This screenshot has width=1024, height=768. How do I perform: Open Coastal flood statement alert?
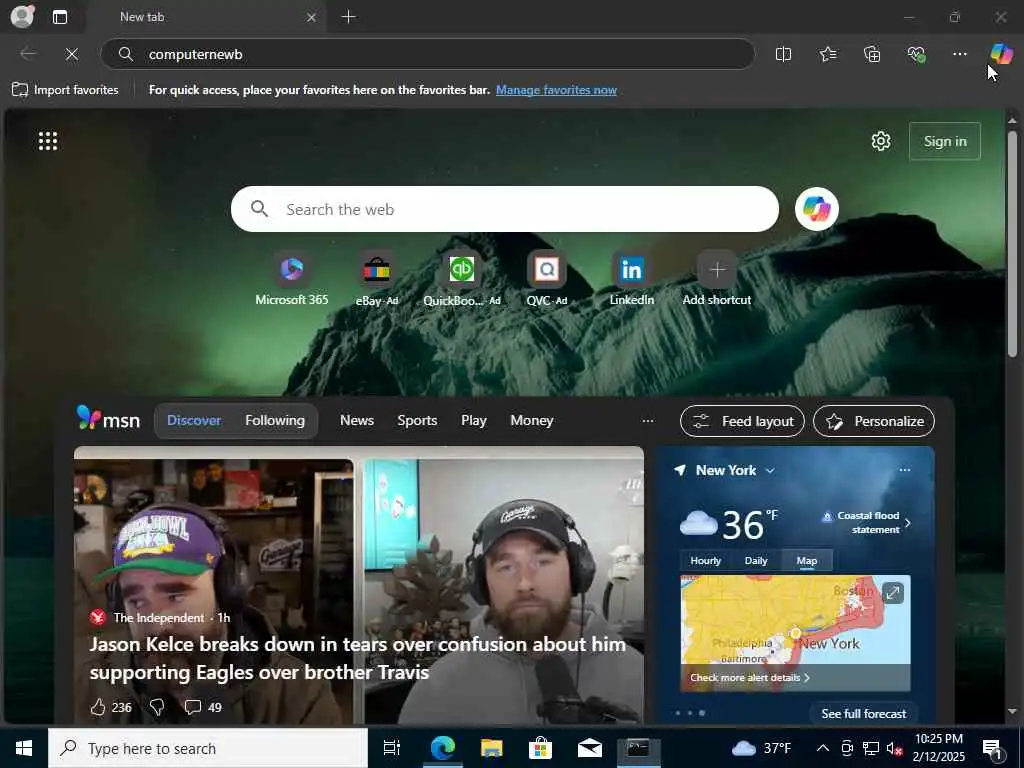coord(866,522)
